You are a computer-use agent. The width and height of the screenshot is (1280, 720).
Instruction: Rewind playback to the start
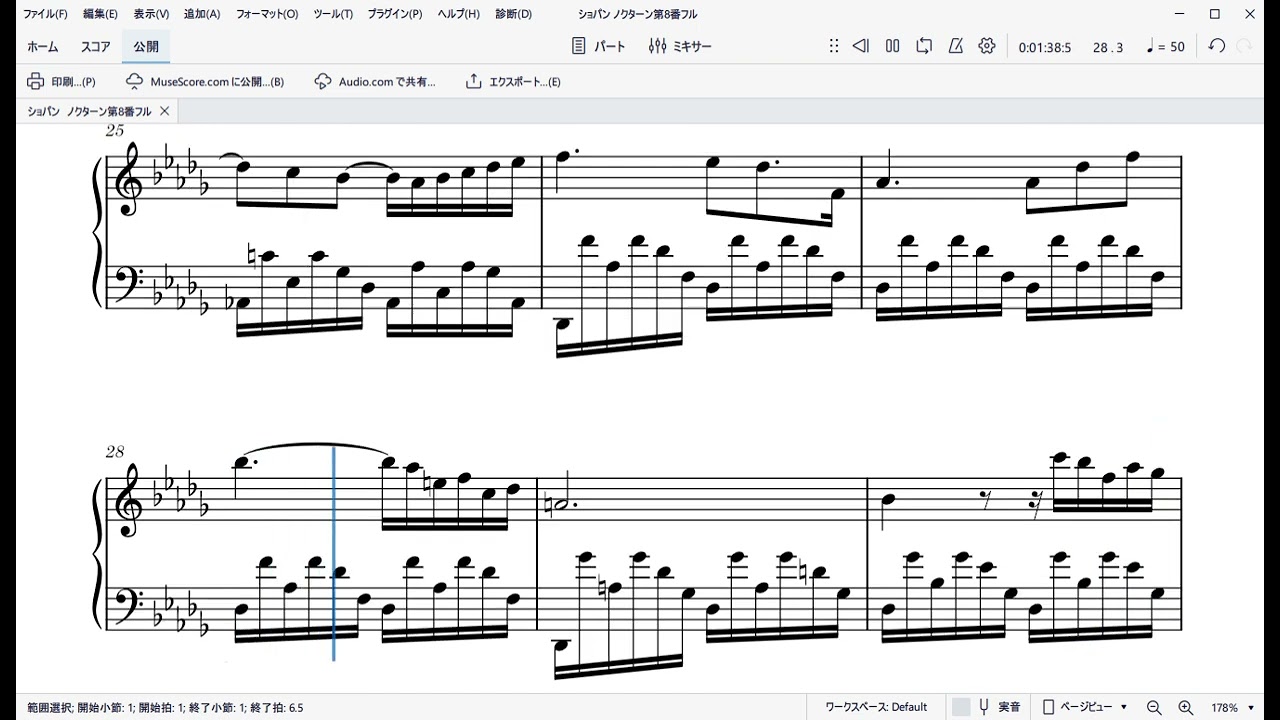pos(861,46)
